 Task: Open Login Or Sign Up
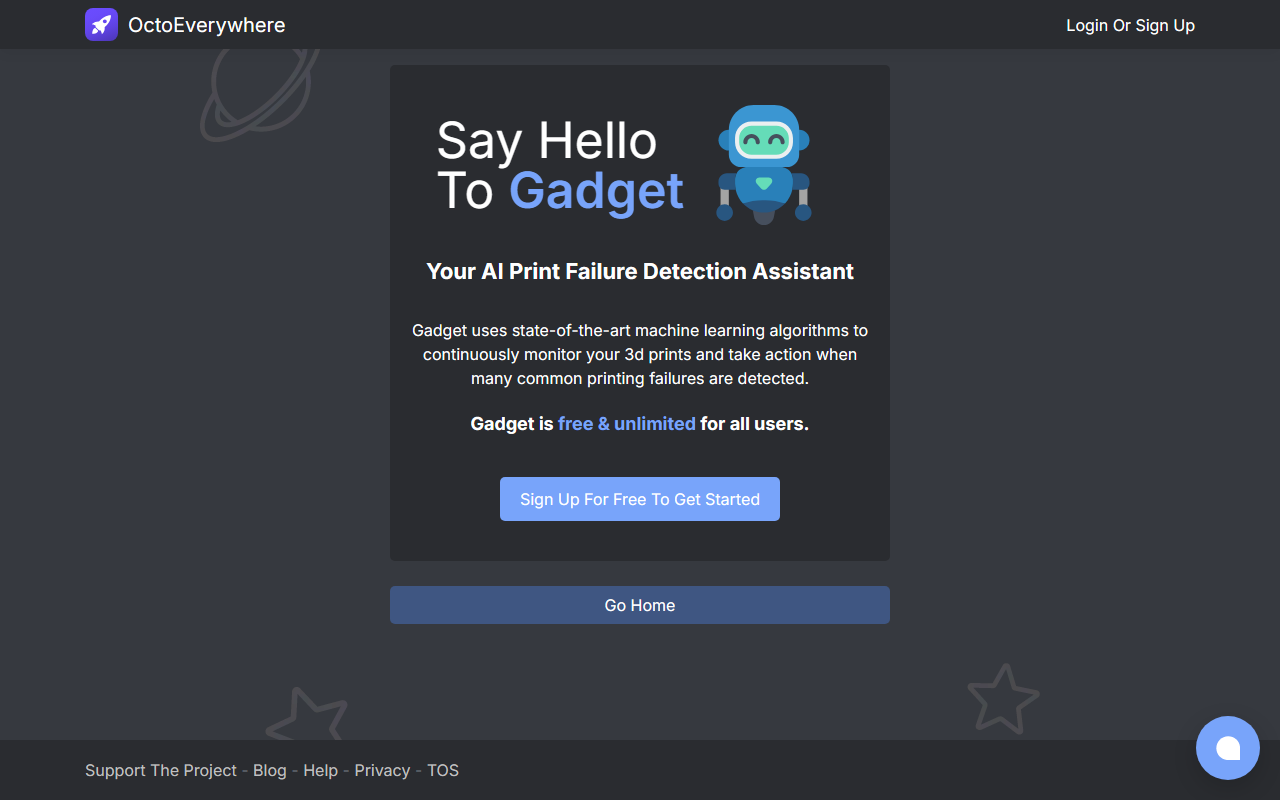tap(1130, 25)
